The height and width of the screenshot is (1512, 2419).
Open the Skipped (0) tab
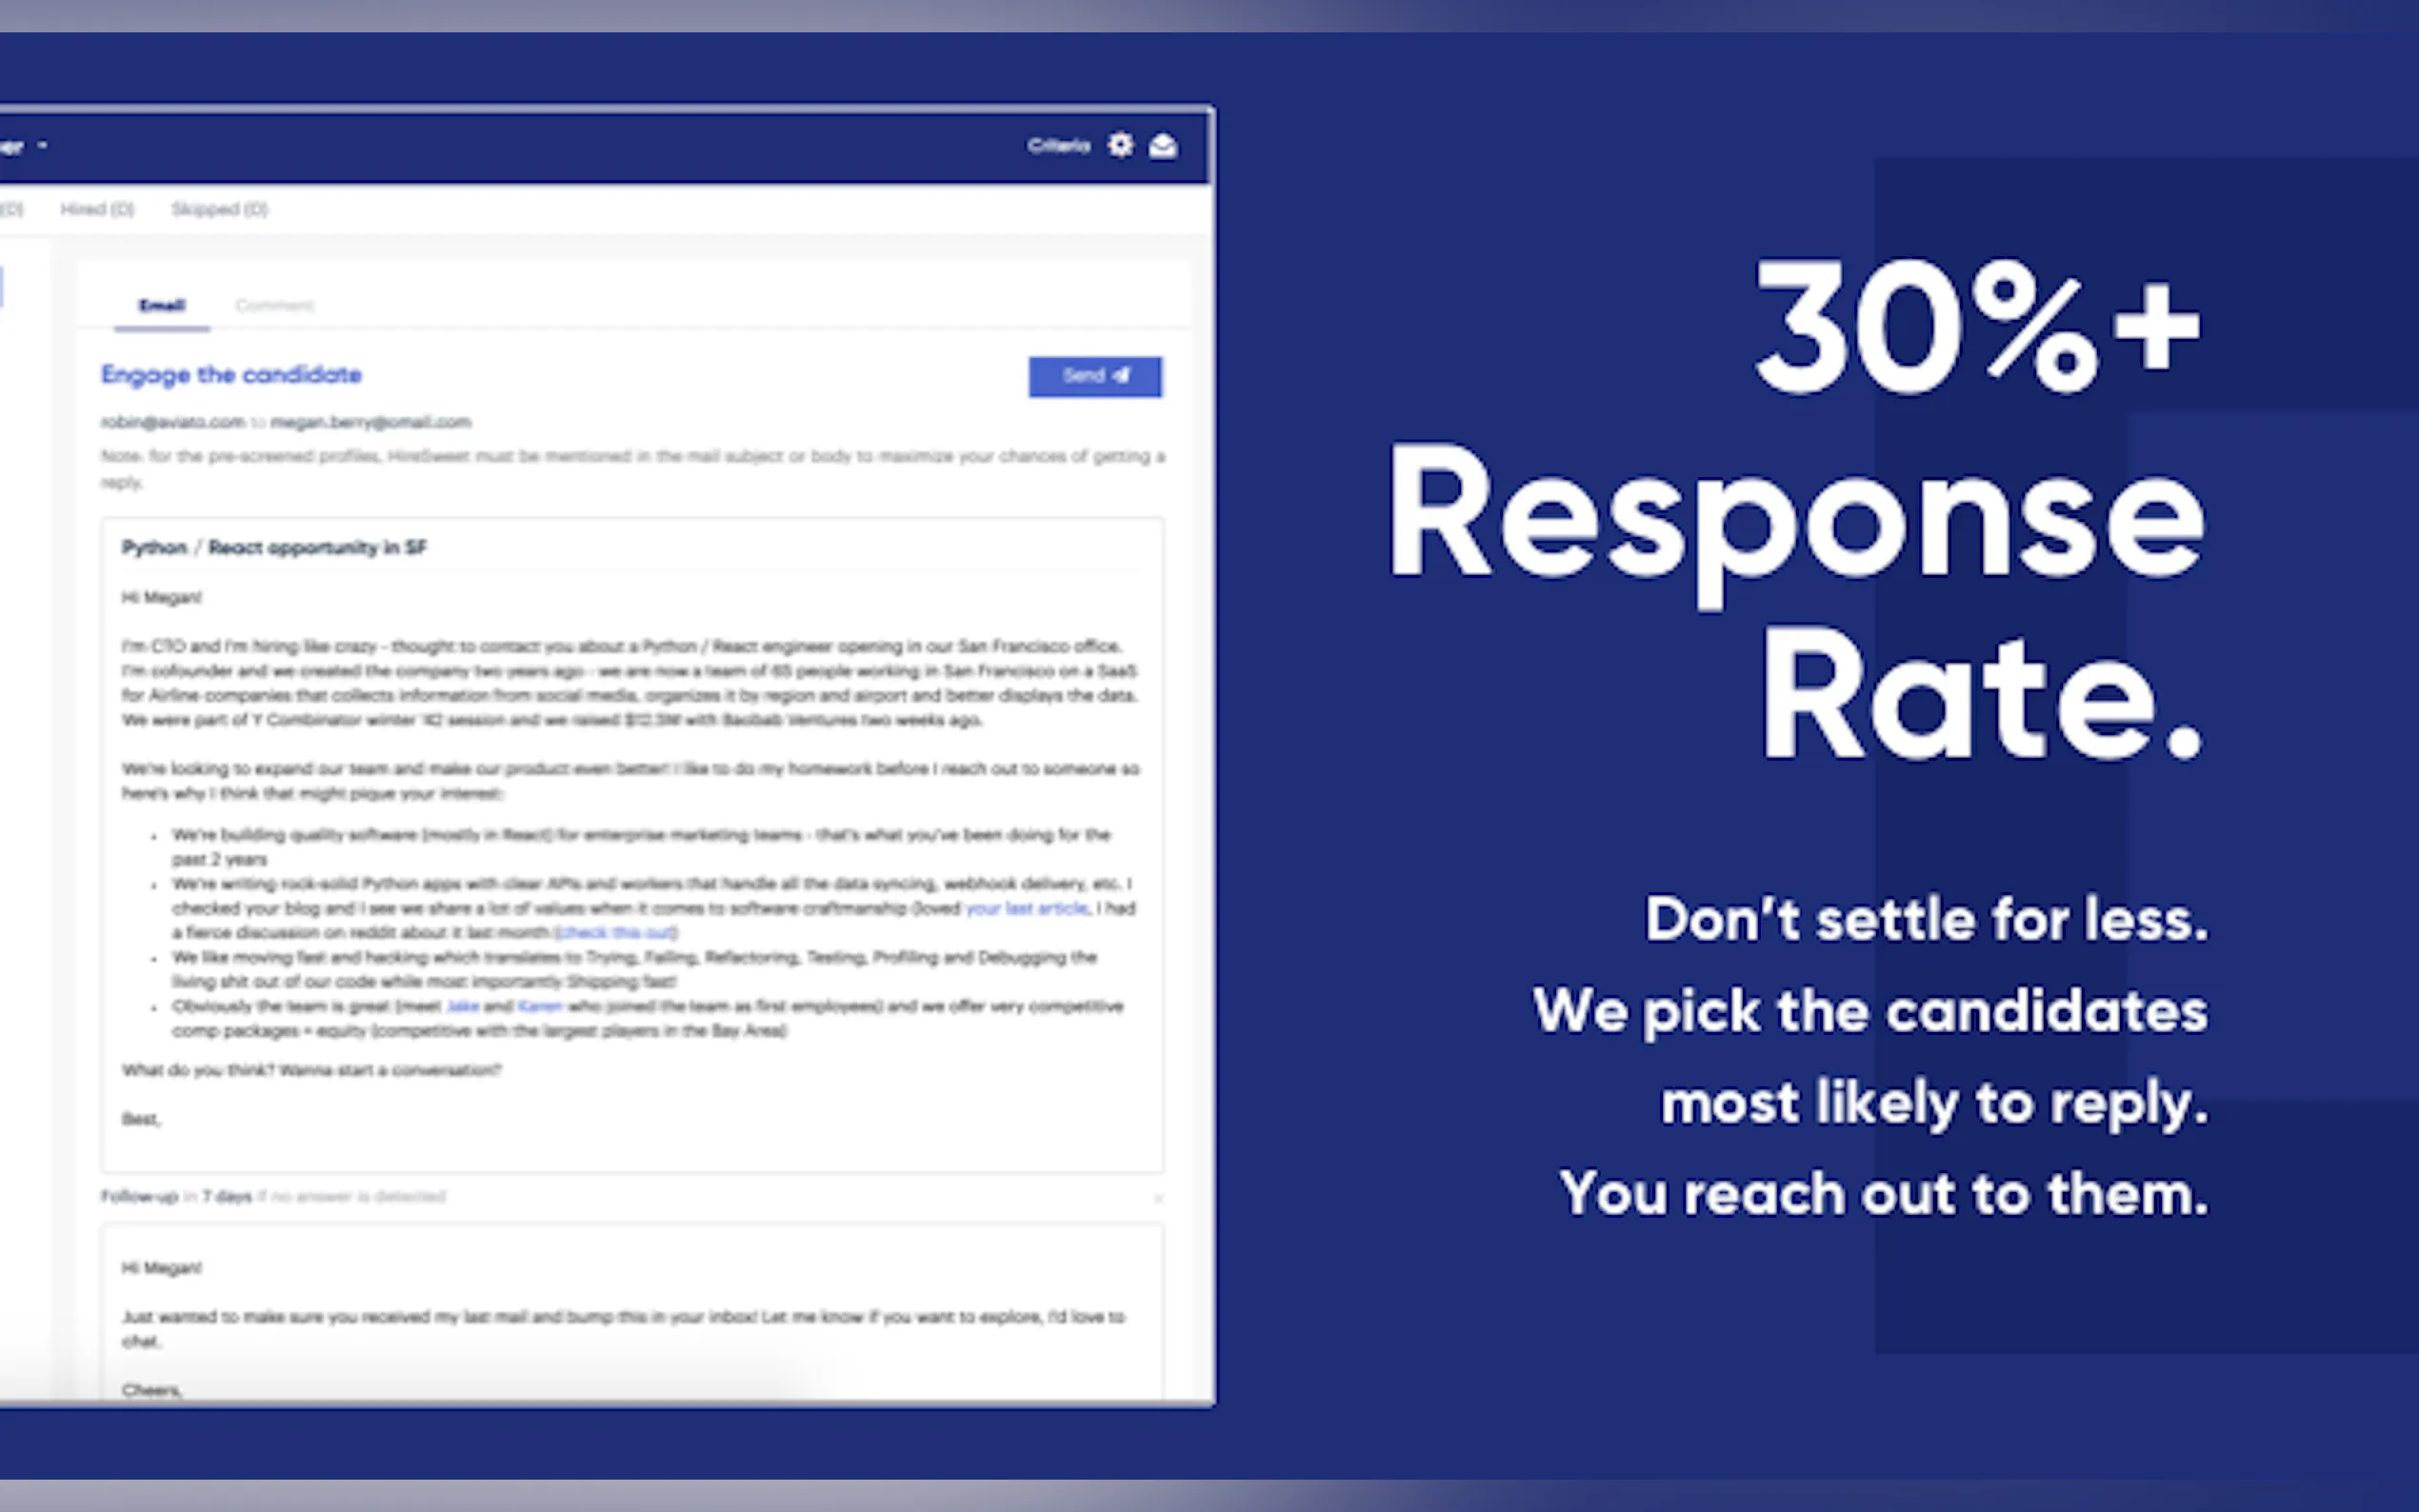pos(220,209)
